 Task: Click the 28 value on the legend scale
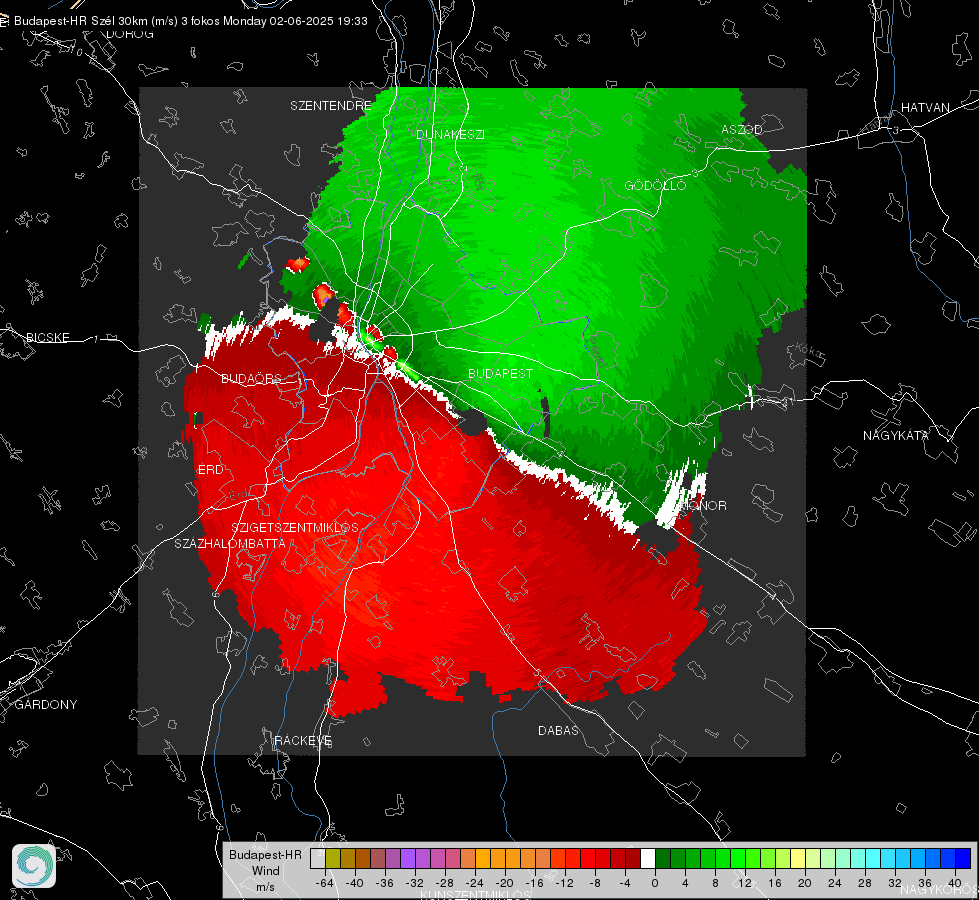pyautogui.click(x=864, y=883)
